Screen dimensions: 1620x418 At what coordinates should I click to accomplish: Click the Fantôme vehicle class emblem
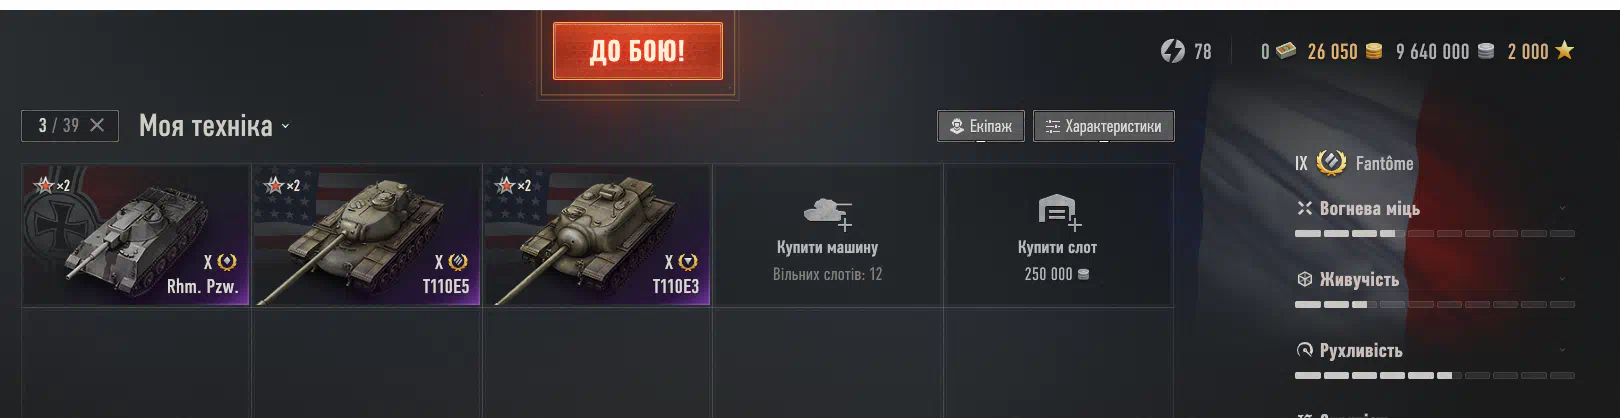coord(1331,162)
